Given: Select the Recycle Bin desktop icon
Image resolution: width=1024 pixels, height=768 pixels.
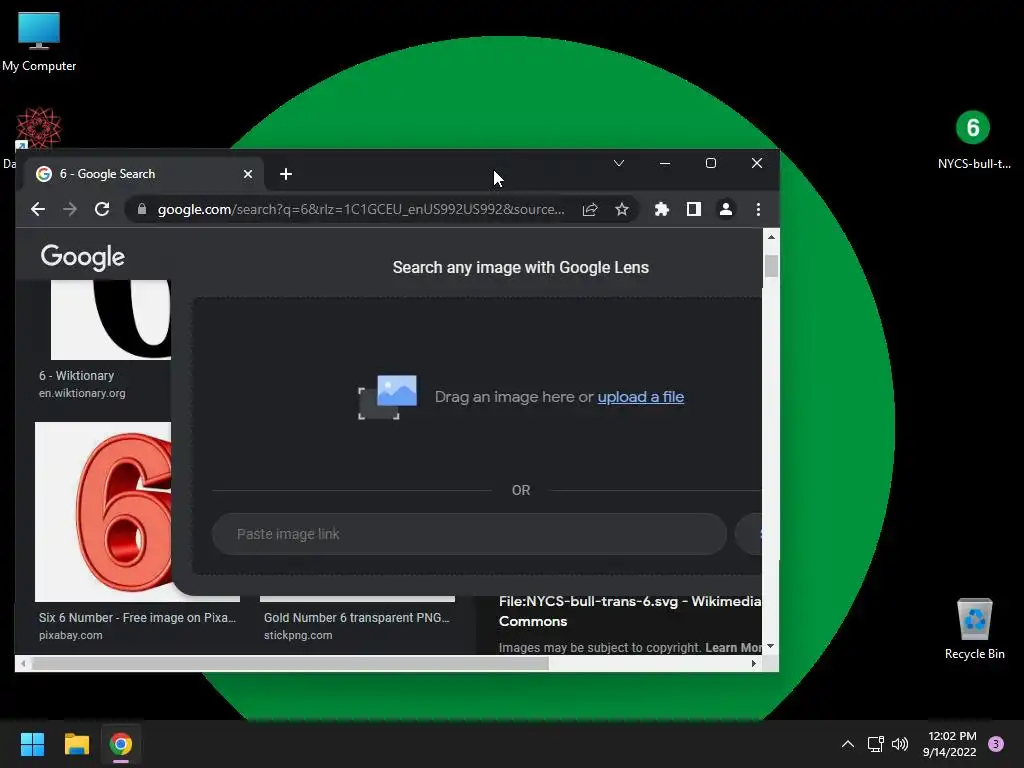Looking at the screenshot, I should (x=974, y=628).
